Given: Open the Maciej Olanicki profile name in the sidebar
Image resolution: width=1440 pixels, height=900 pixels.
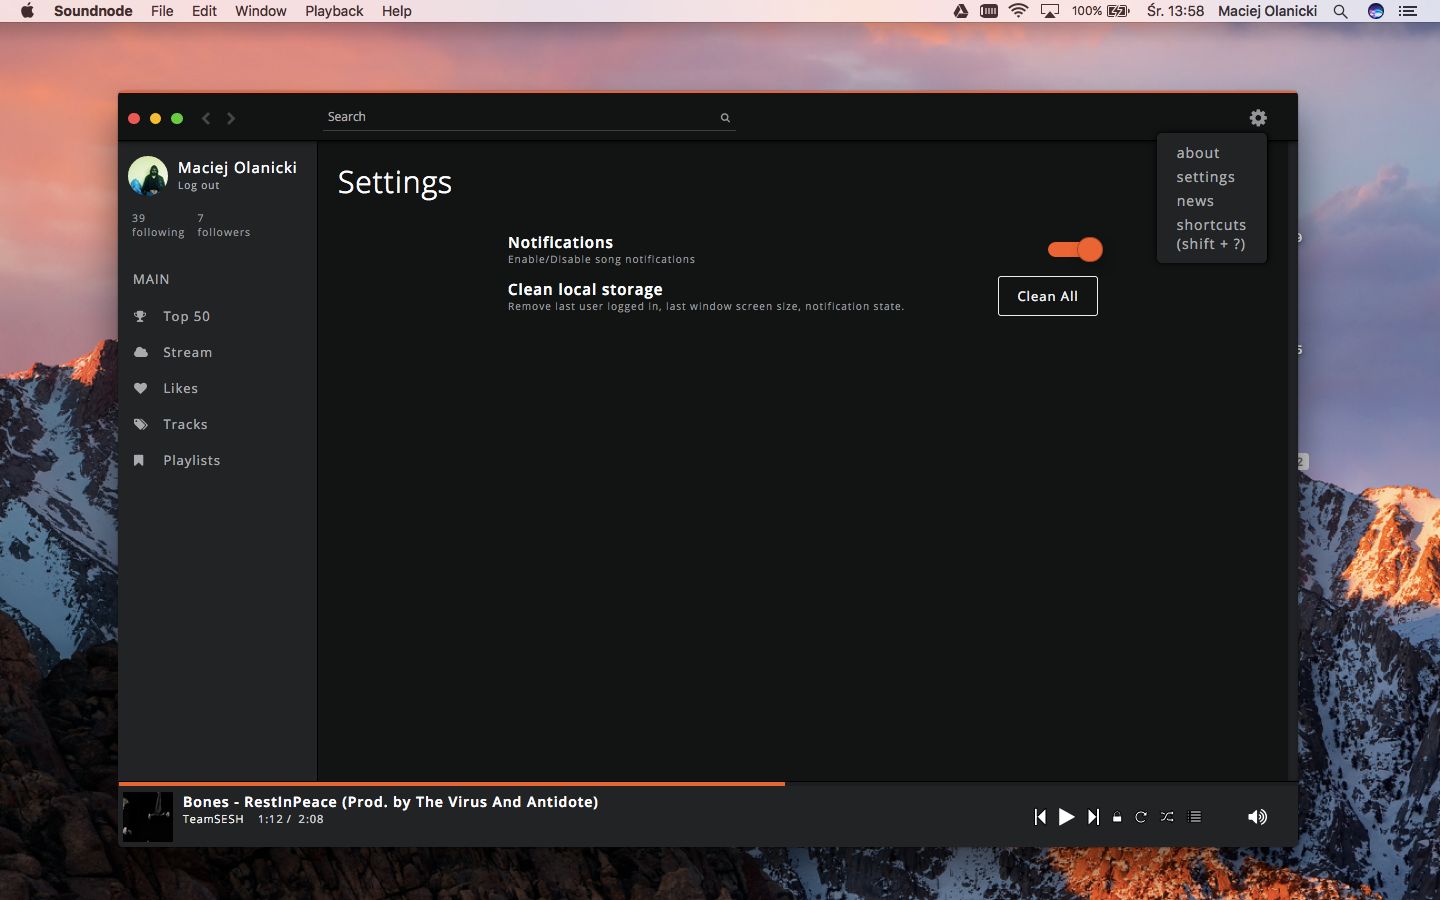Looking at the screenshot, I should (x=237, y=167).
